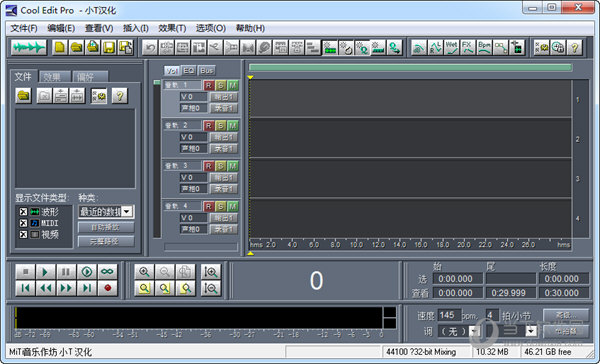Click the FX envelope toolbar icon

coord(468,47)
